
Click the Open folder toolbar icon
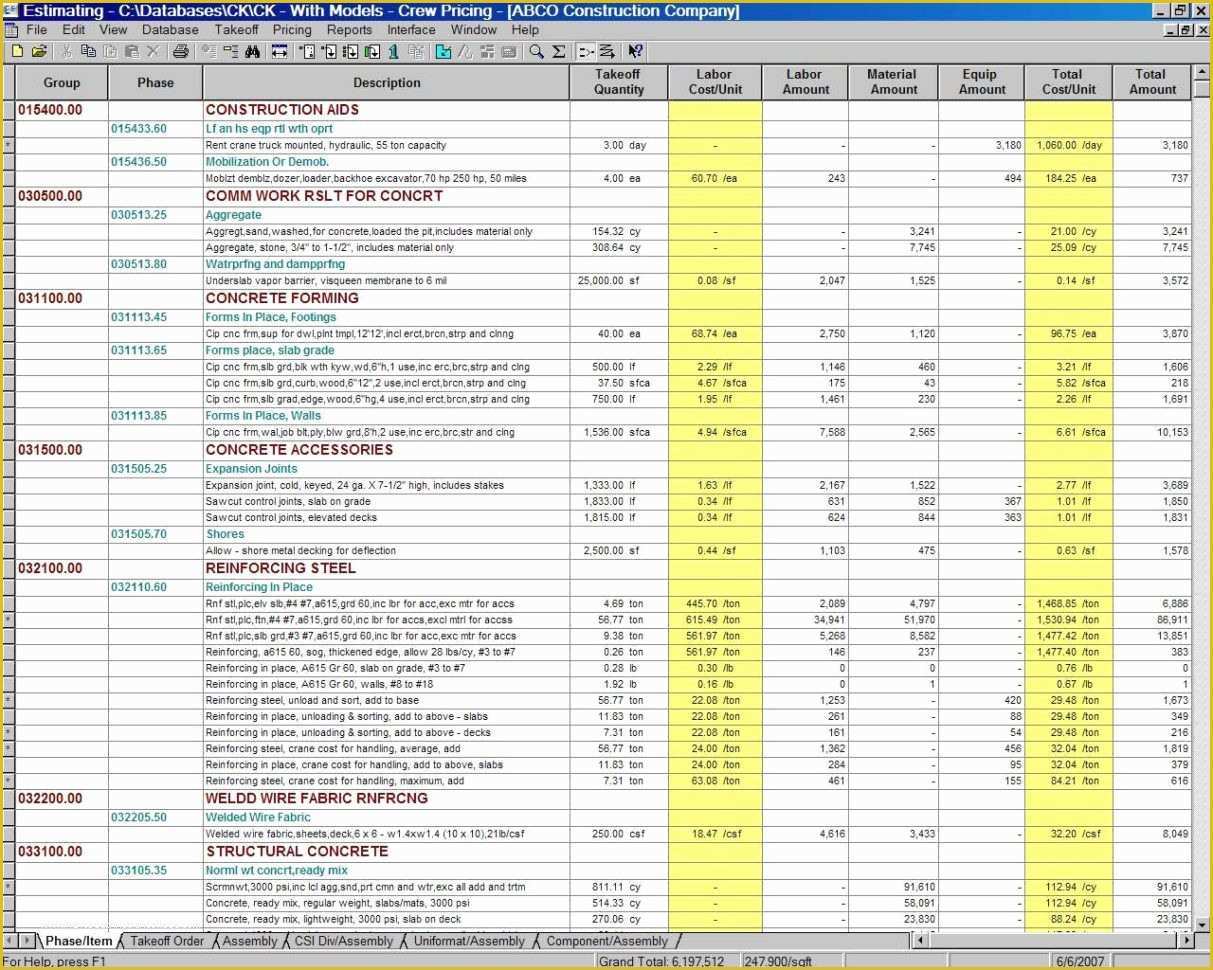pos(38,51)
